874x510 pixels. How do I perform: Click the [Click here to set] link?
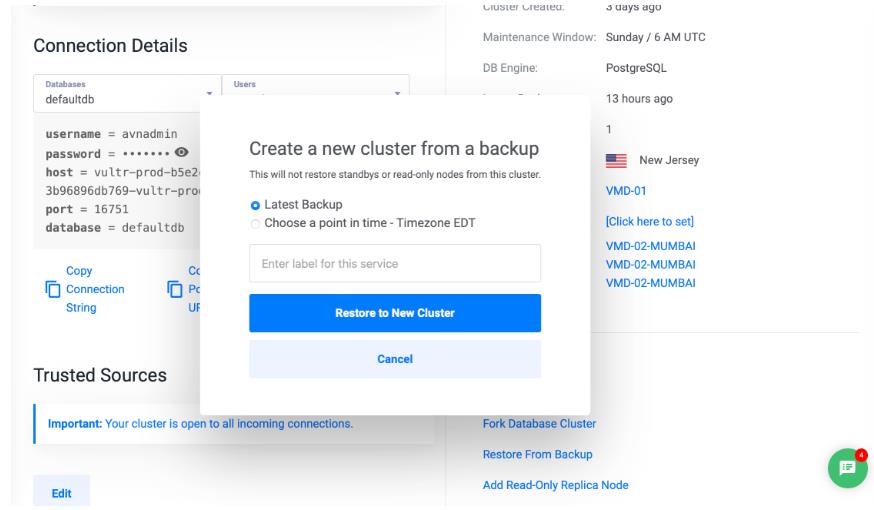tap(650, 221)
